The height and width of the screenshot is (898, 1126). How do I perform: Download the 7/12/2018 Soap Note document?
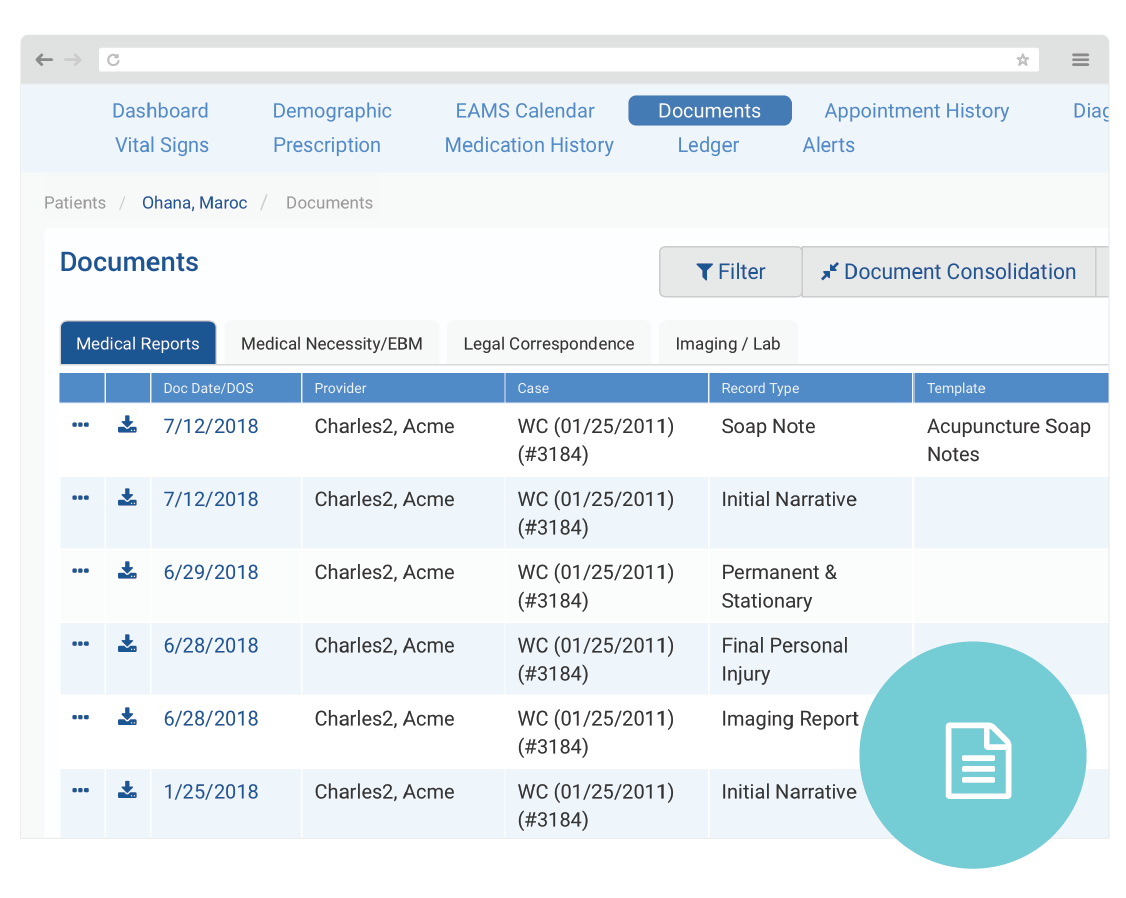point(127,424)
